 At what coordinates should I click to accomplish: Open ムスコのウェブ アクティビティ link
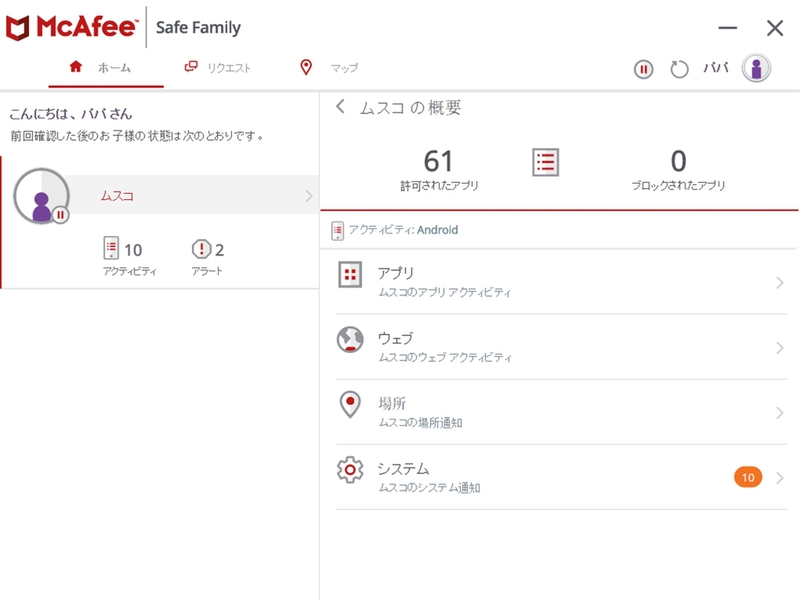click(x=445, y=357)
